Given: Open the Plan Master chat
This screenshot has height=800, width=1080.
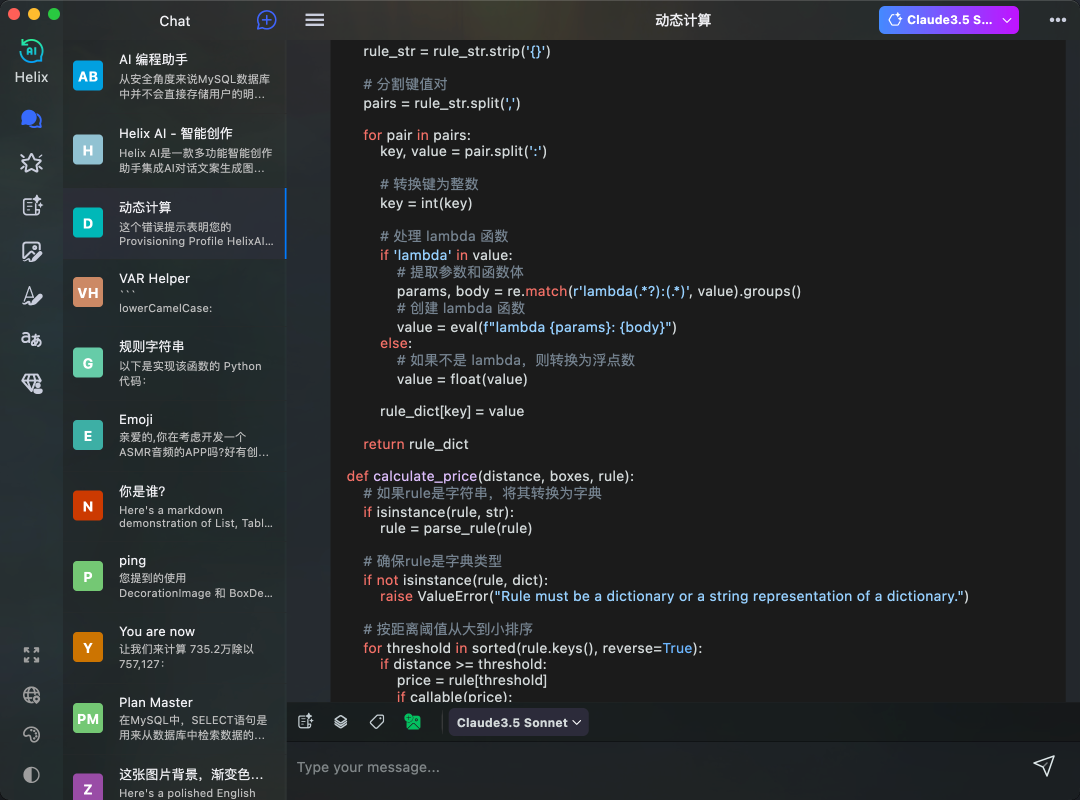Looking at the screenshot, I should [x=175, y=717].
